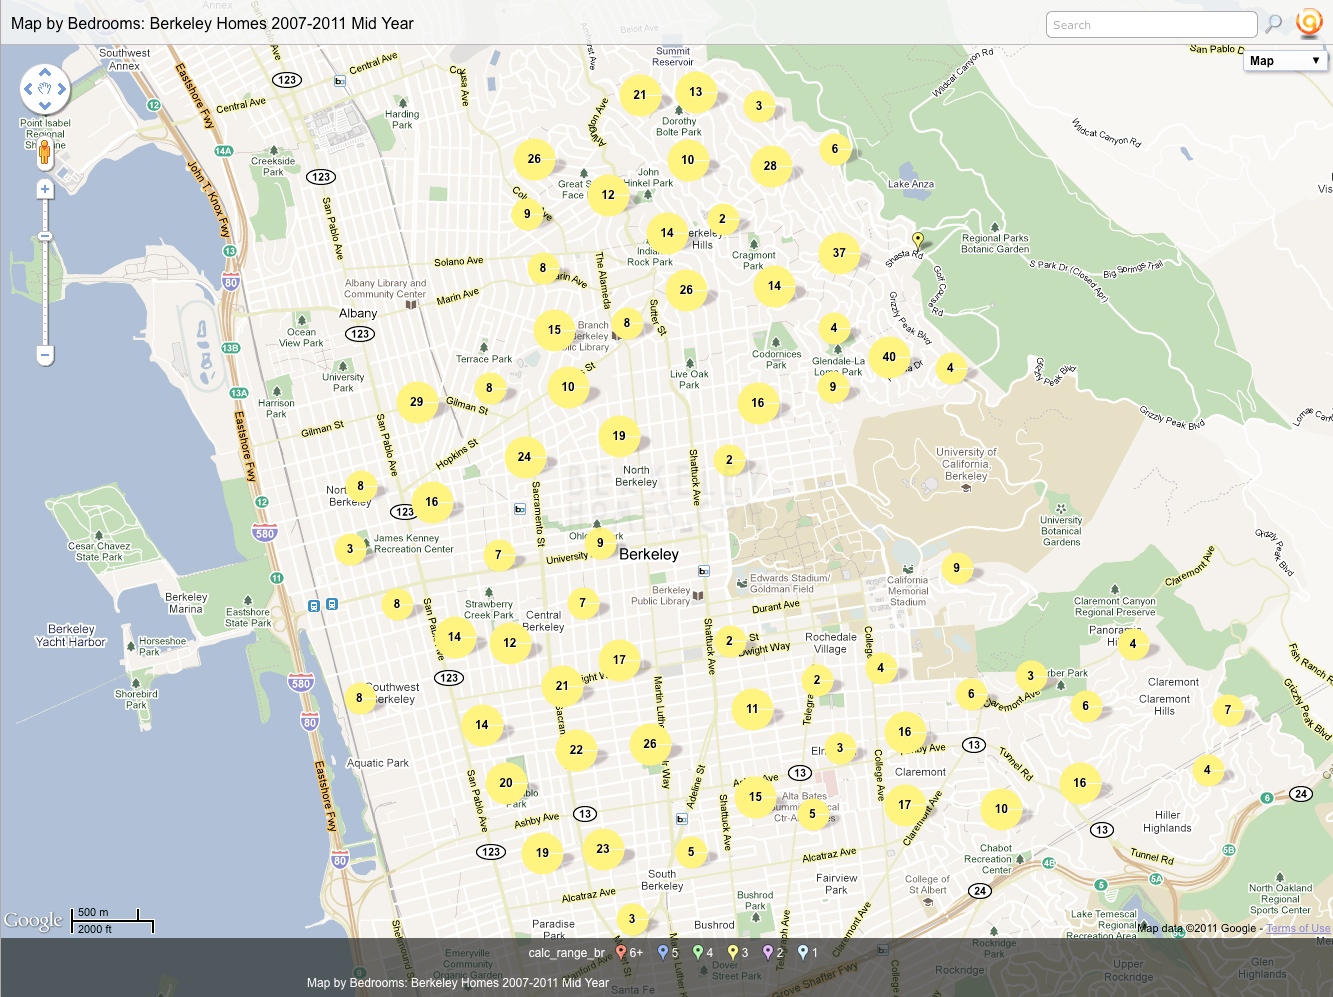1333x997 pixels.
Task: Zoom in with the plus button
Action: click(x=45, y=189)
